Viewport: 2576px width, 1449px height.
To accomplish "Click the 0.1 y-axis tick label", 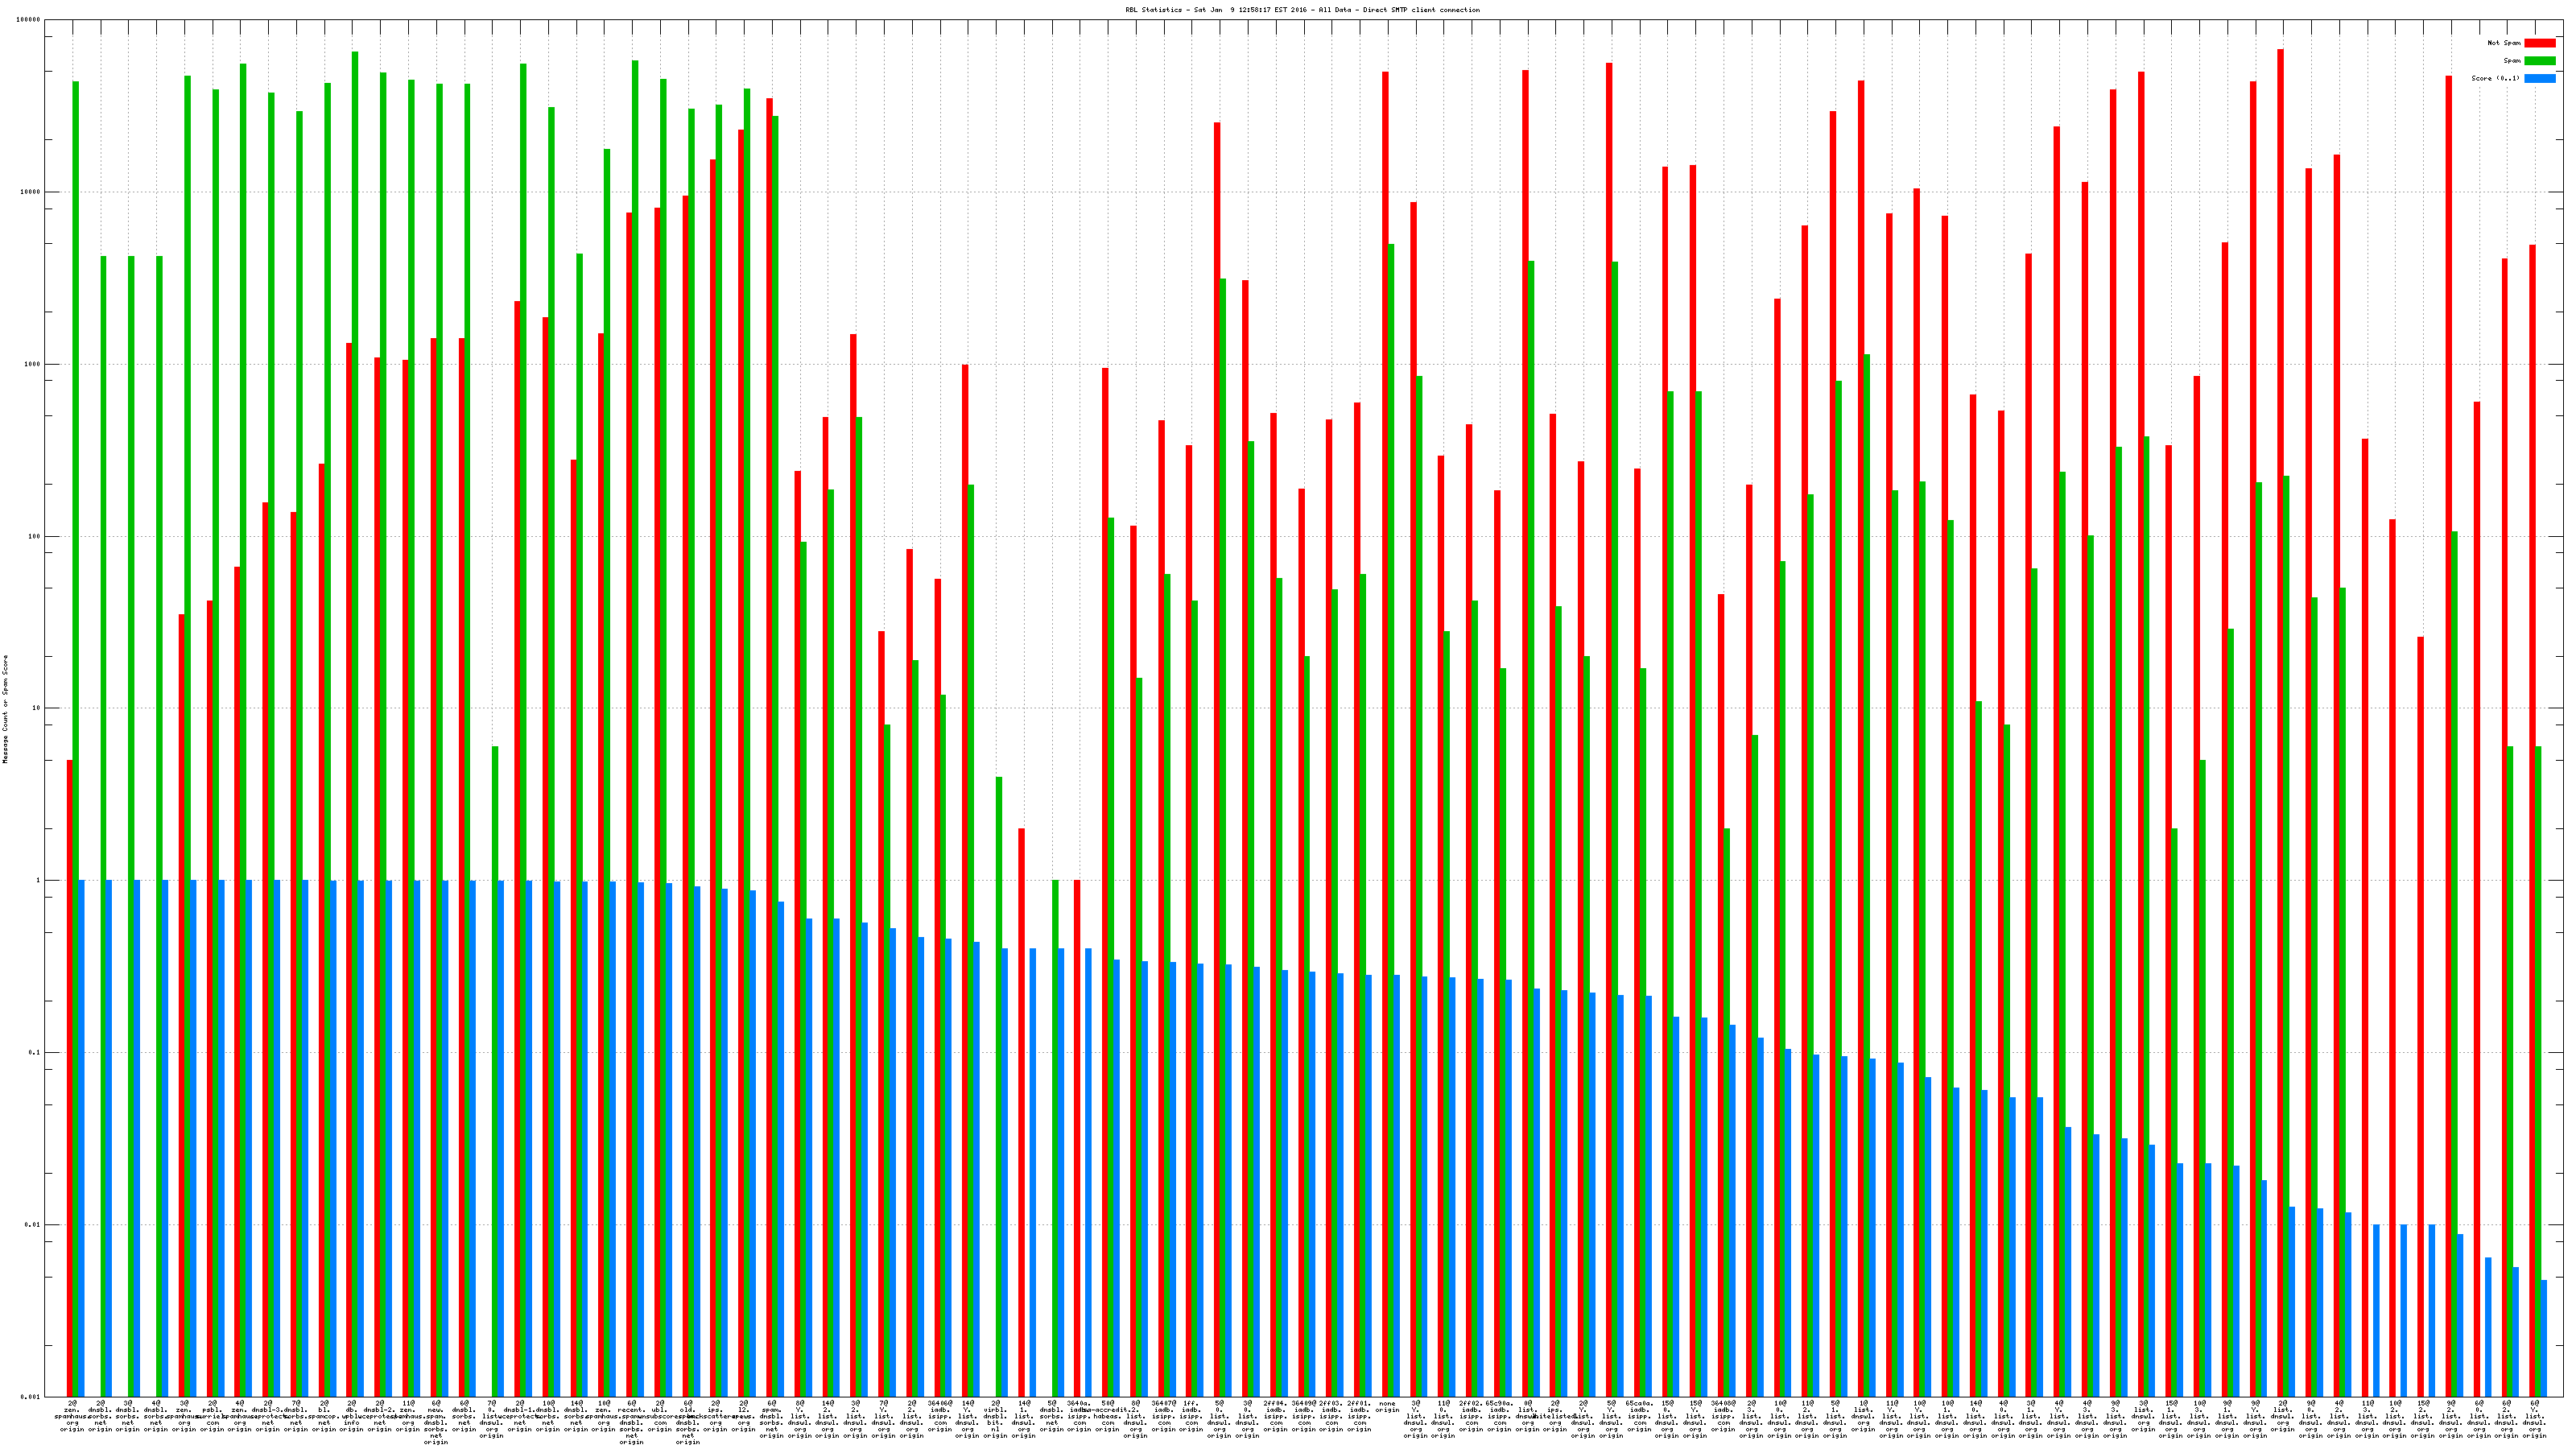I will [x=34, y=1052].
